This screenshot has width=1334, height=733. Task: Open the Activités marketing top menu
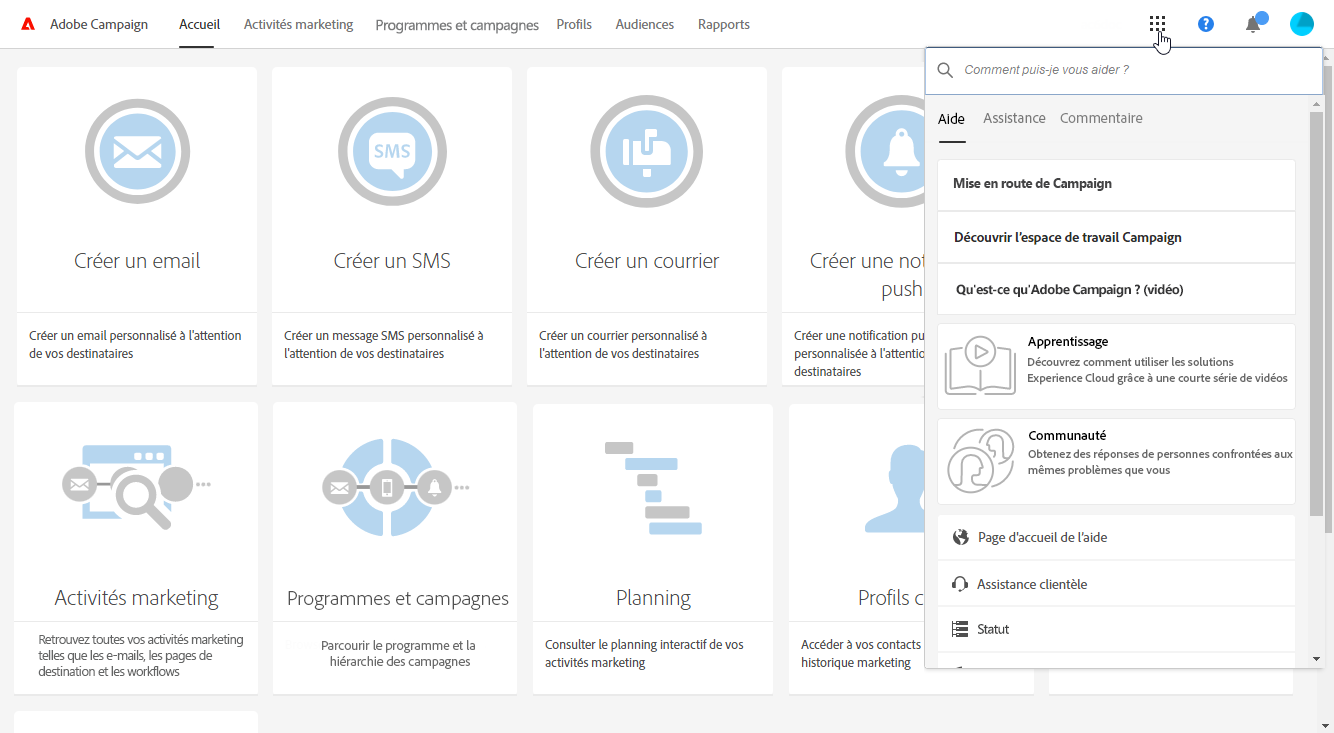click(298, 24)
